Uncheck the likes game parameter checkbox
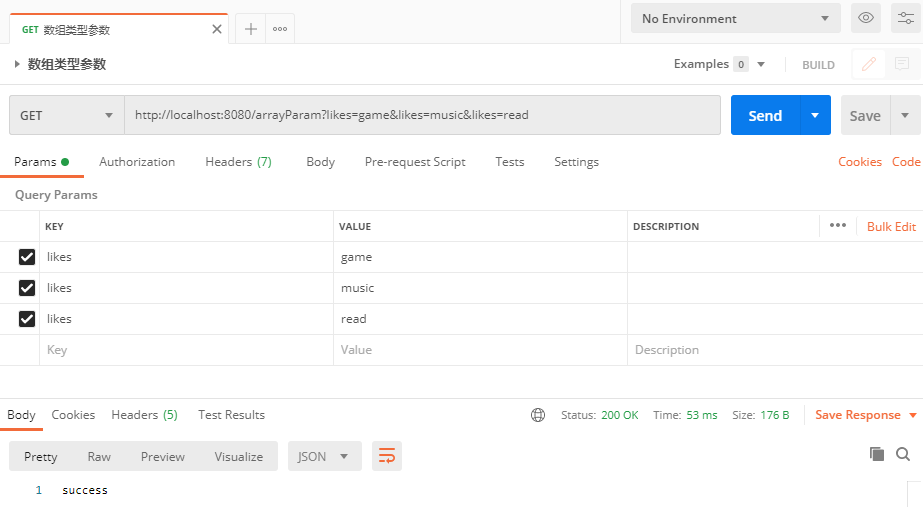 pos(27,257)
